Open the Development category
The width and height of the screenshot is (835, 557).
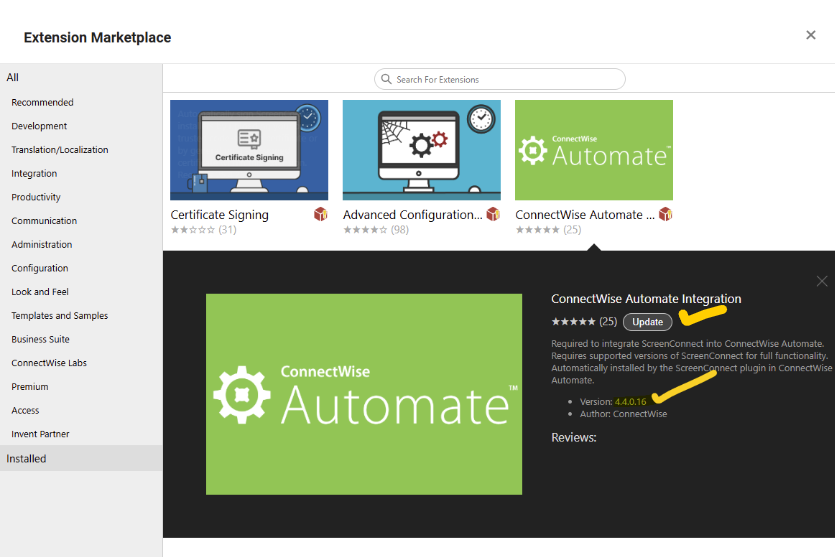click(x=39, y=126)
